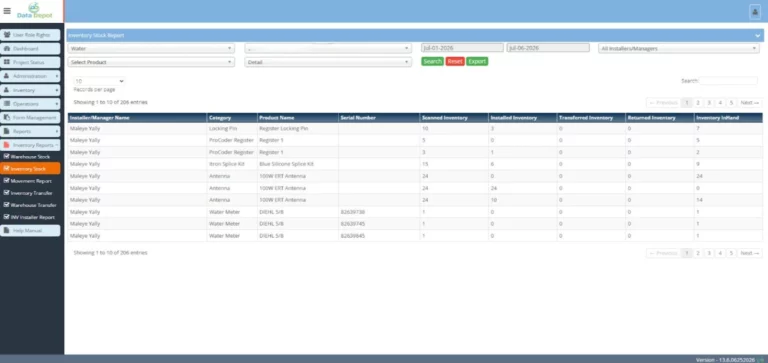Go to page 3 in top pagination
The width and height of the screenshot is (768, 363).
point(709,102)
